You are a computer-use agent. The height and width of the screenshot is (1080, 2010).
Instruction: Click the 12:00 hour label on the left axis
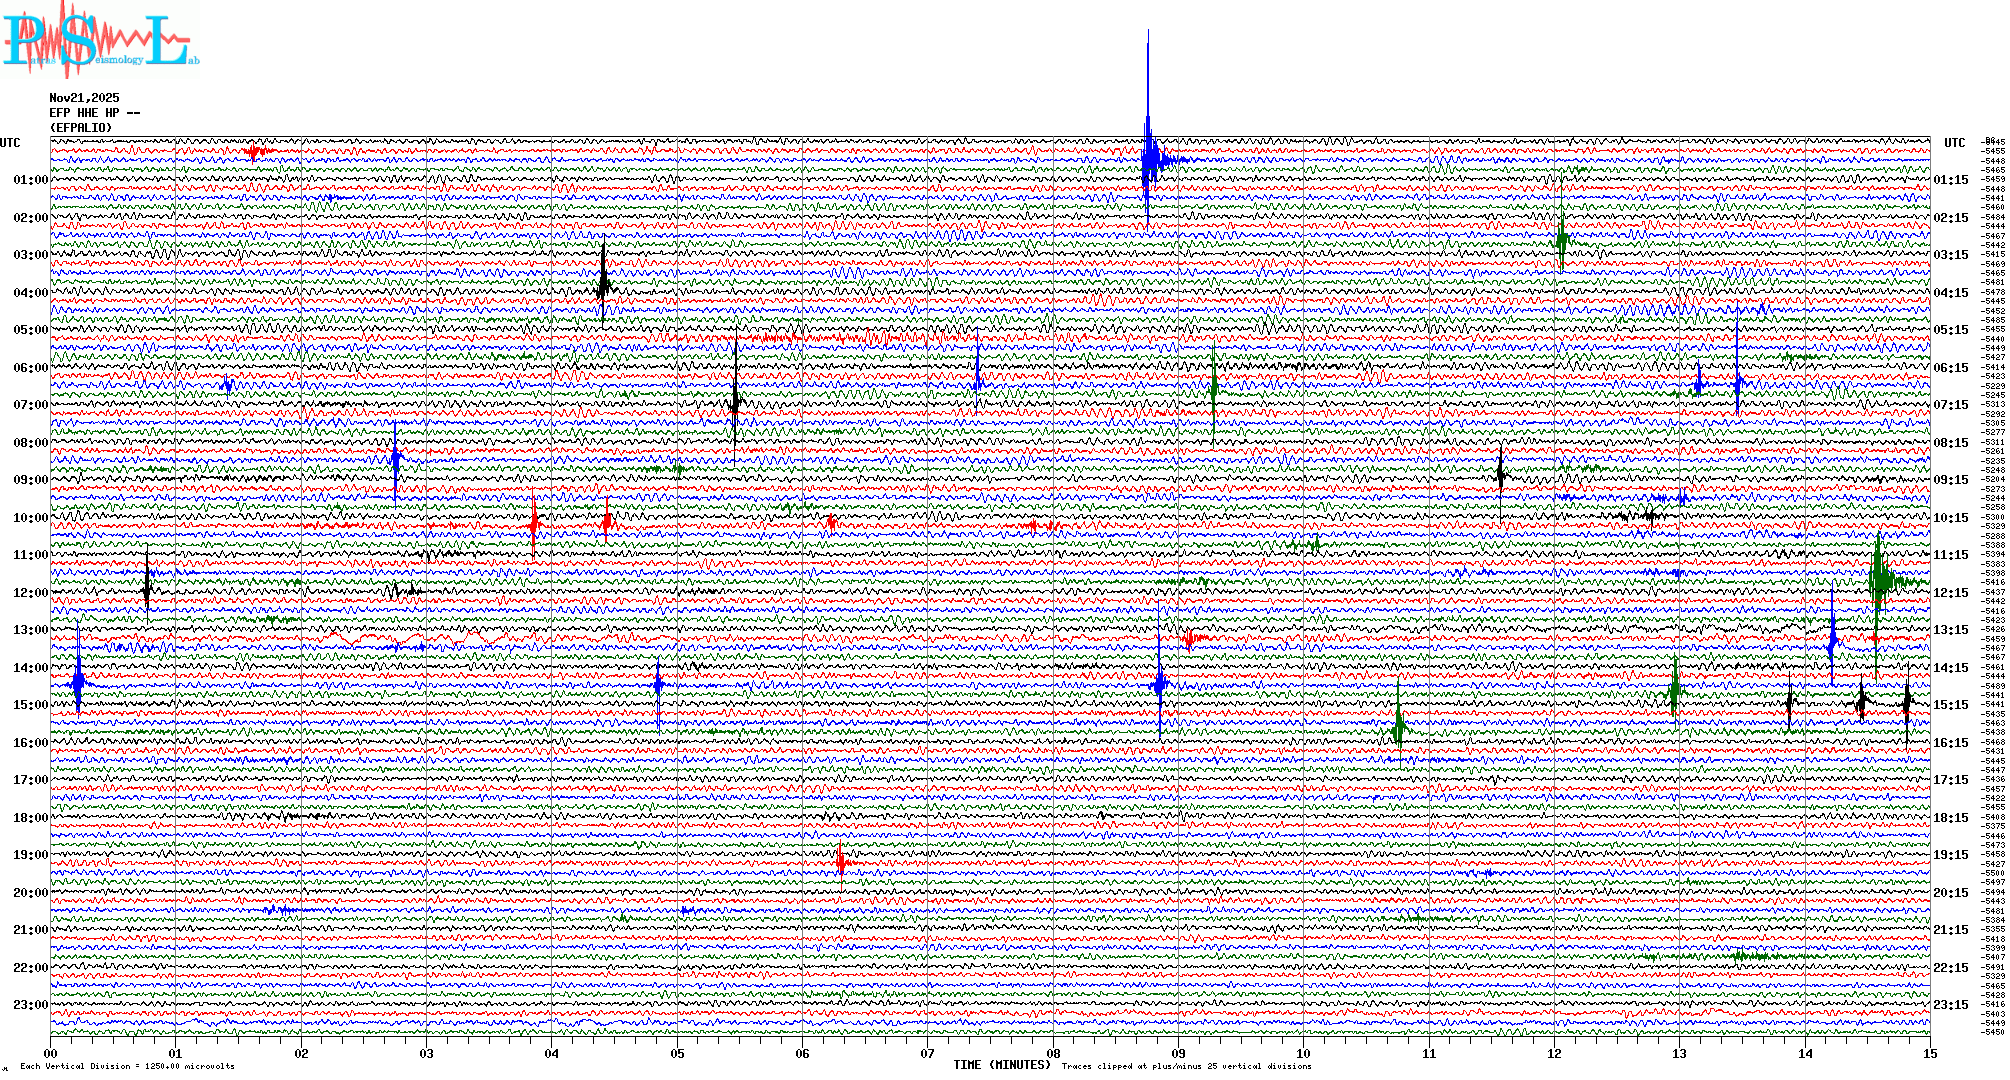coord(30,593)
